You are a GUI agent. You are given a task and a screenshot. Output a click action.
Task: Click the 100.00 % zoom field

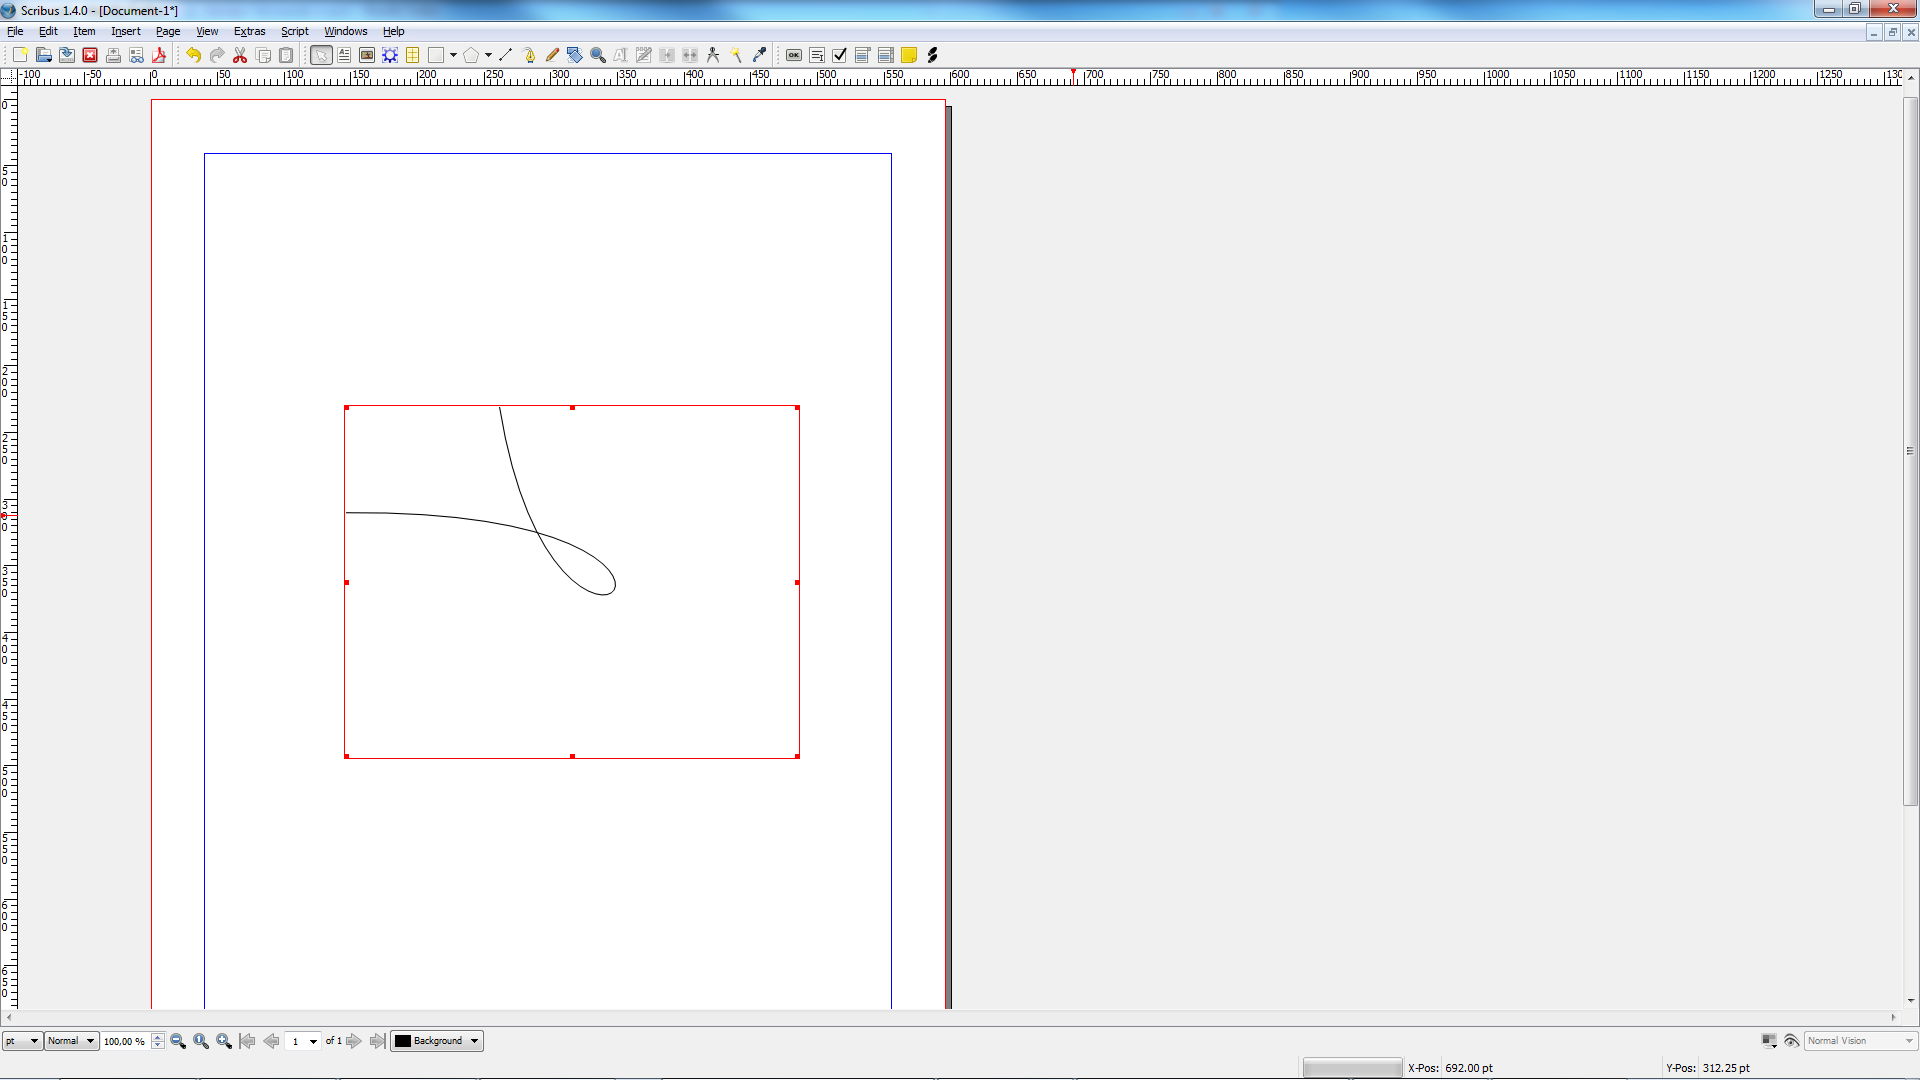click(x=125, y=1041)
